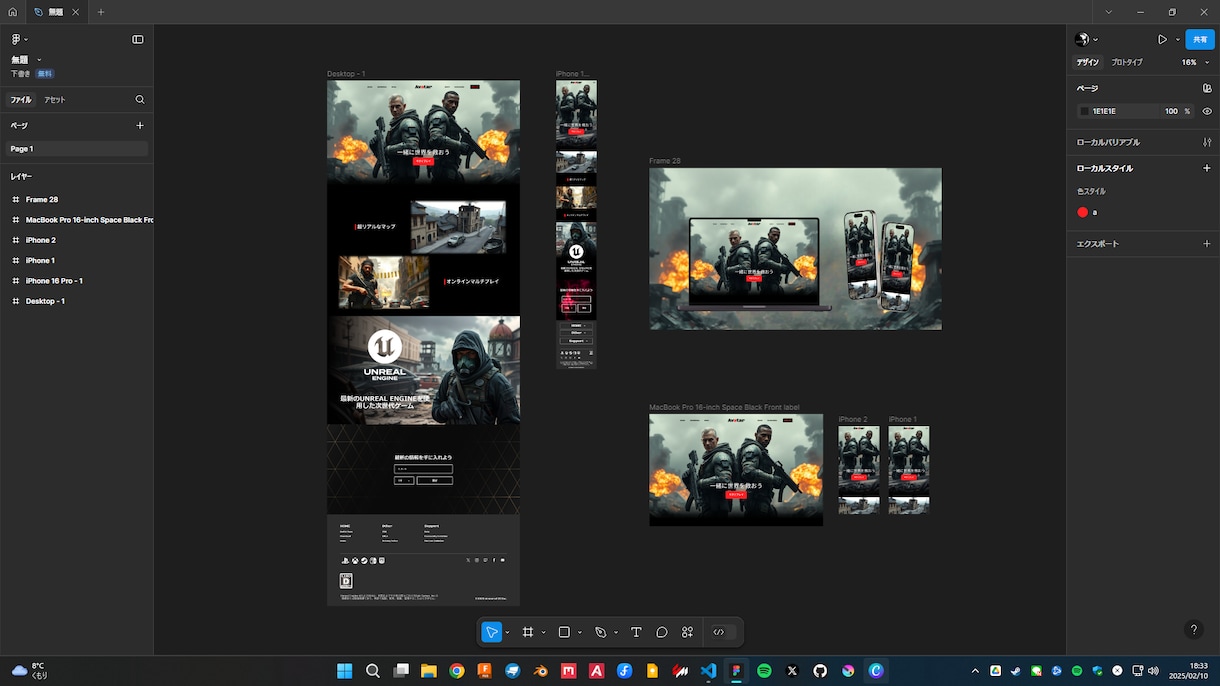Add a new local style
Image resolution: width=1220 pixels, height=686 pixels.
[1207, 168]
